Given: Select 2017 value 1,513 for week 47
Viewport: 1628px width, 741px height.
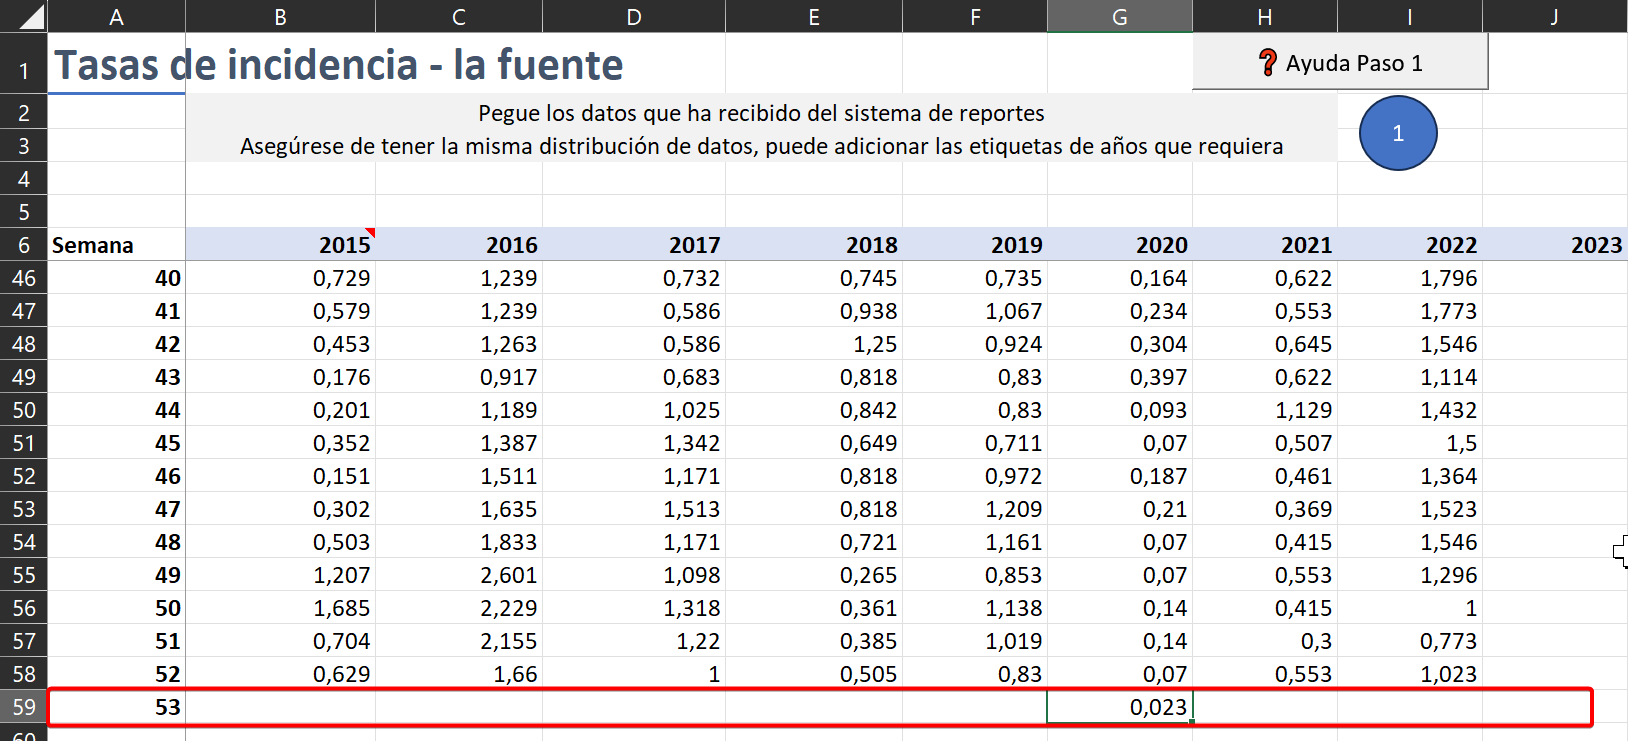Looking at the screenshot, I should [x=634, y=509].
